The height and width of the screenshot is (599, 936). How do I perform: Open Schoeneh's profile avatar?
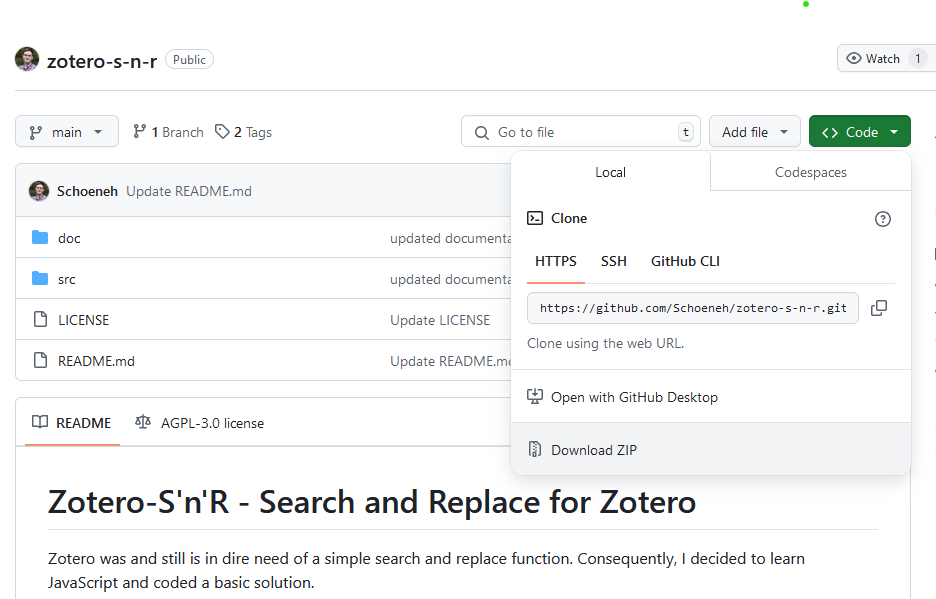point(38,190)
